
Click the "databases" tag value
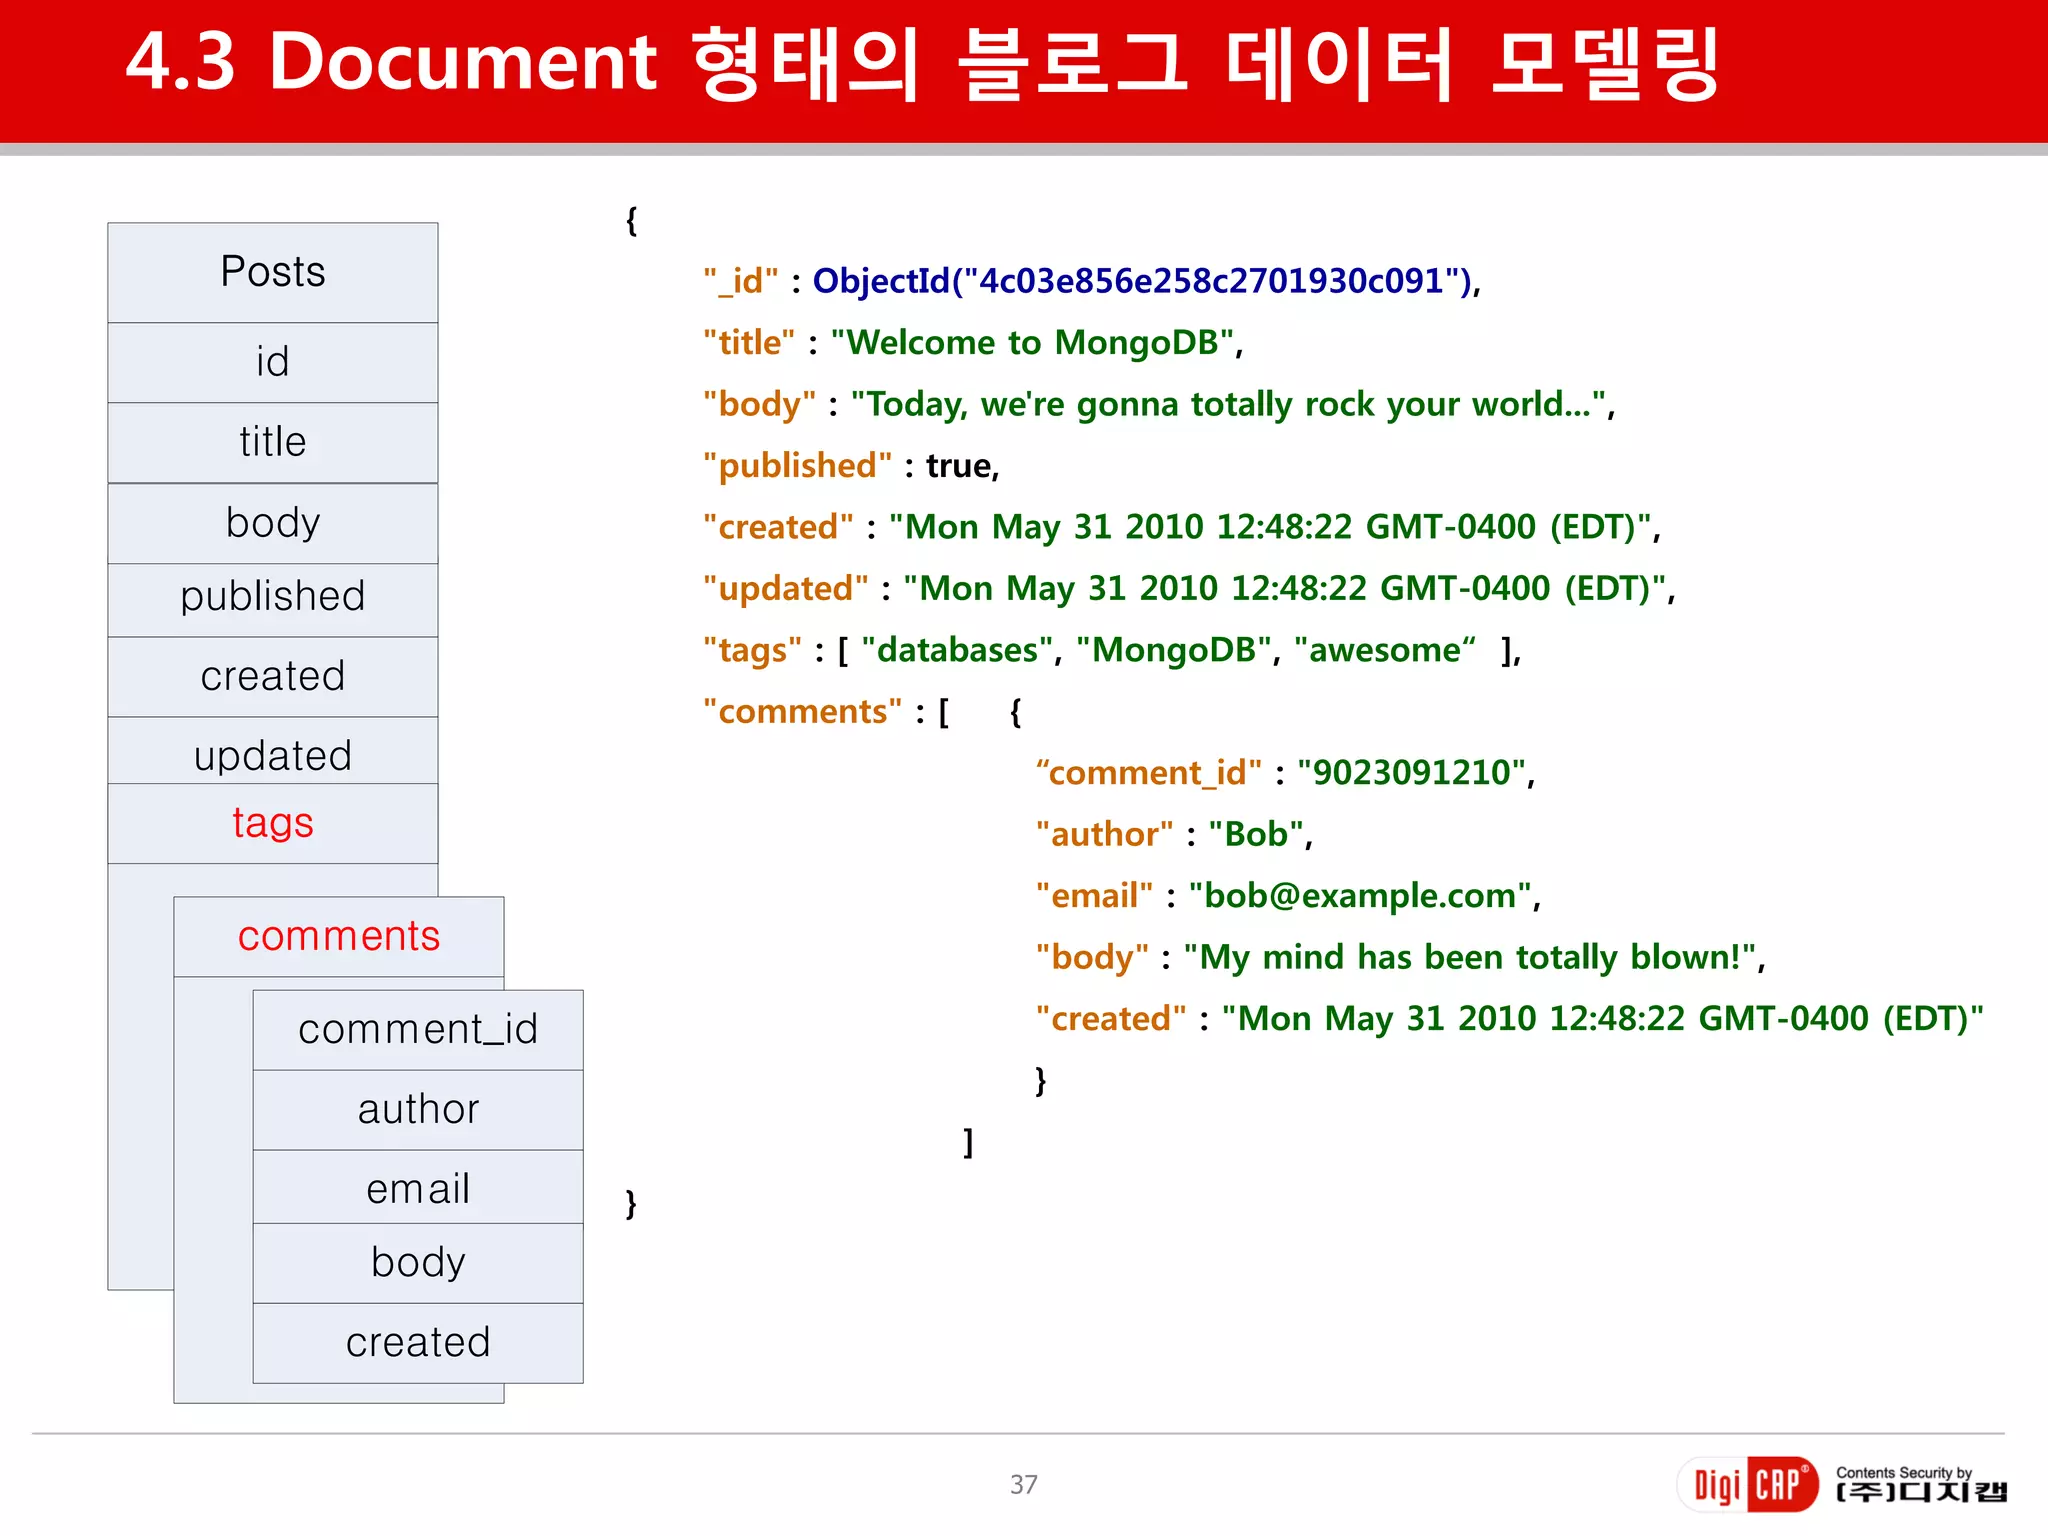click(x=957, y=650)
